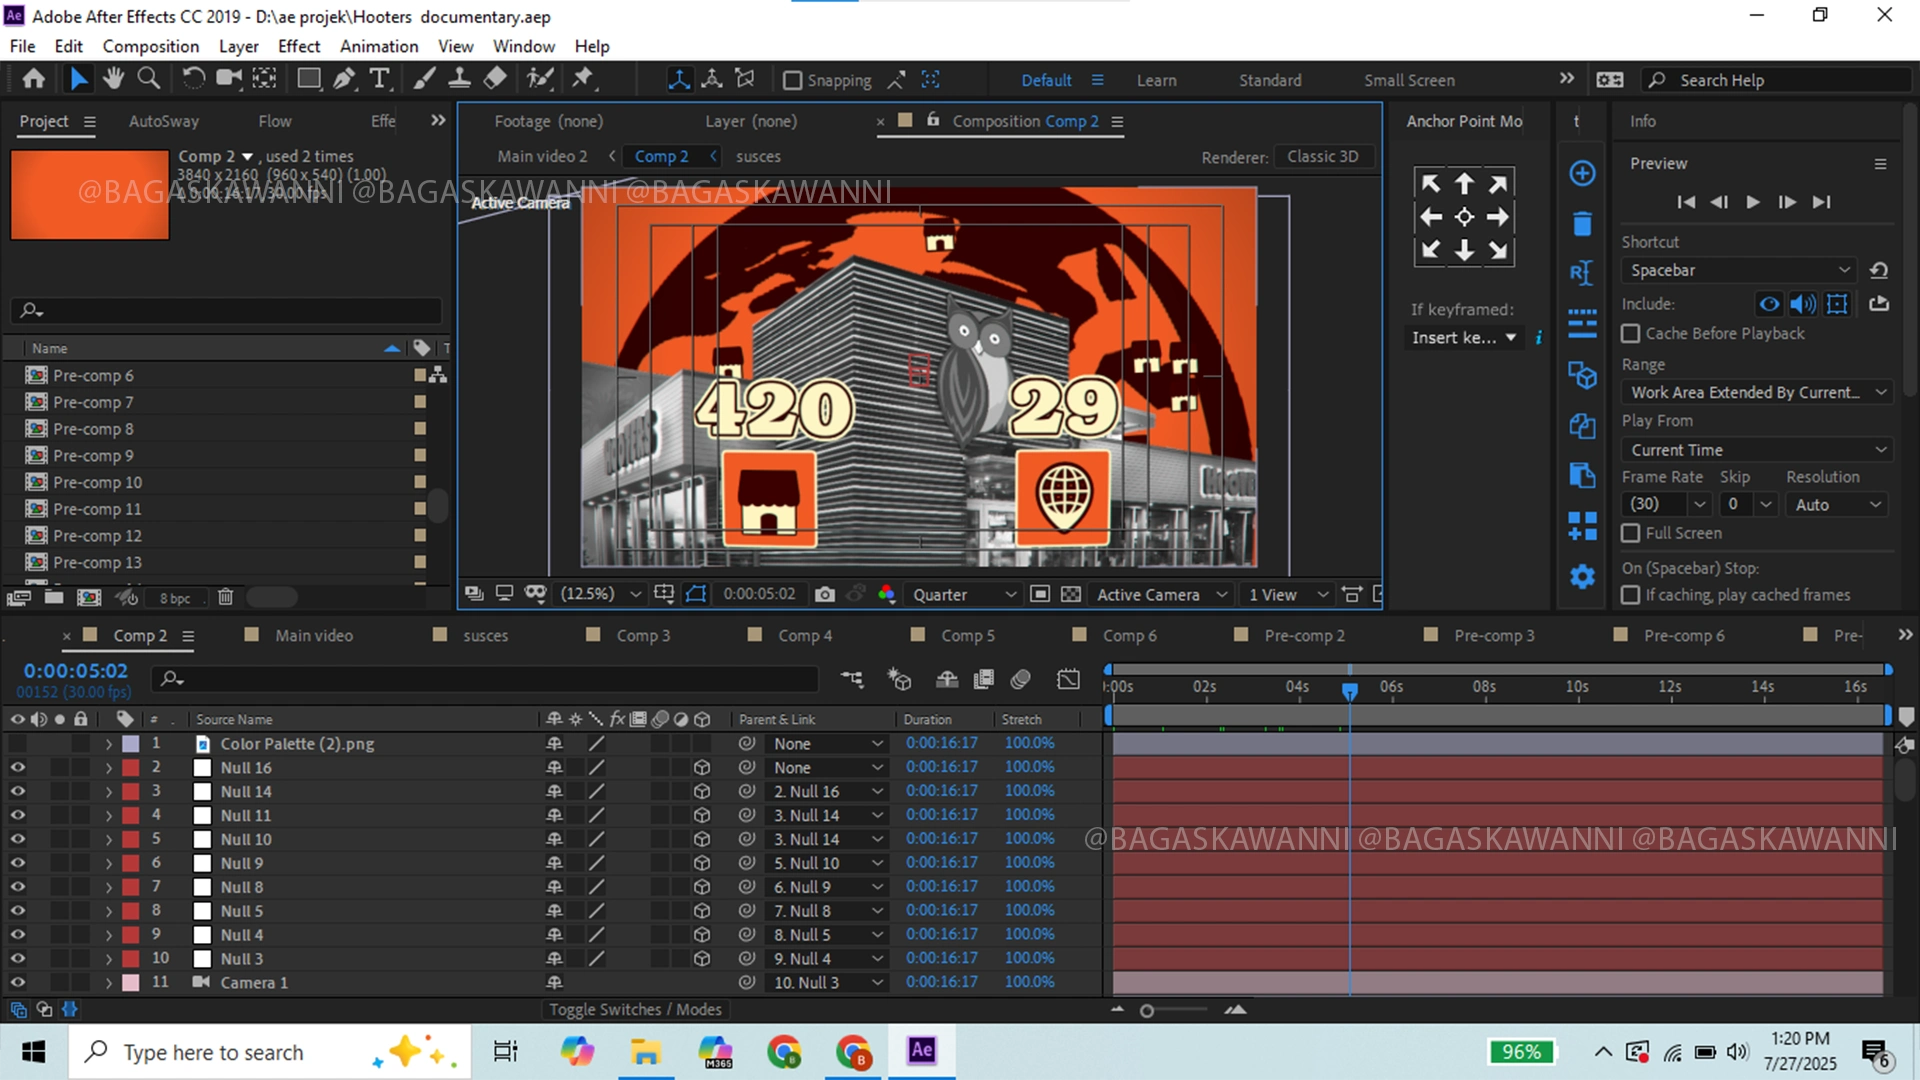
Task: Switch to the Comp 3 timeline tab
Action: coord(643,635)
